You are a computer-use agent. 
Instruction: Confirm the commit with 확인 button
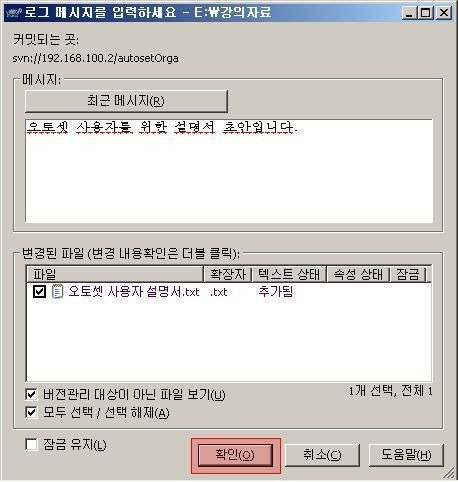[235, 455]
